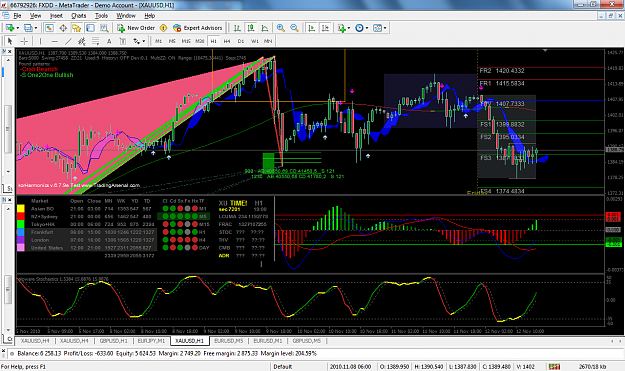Click the Templates icon
The width and height of the screenshot is (625, 371).
377,28
